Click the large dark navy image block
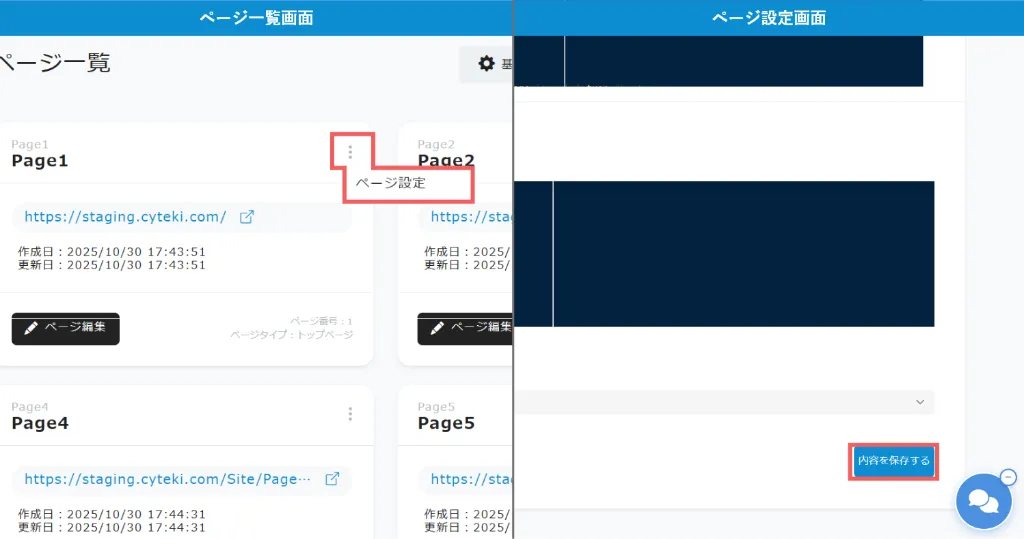 (x=743, y=253)
